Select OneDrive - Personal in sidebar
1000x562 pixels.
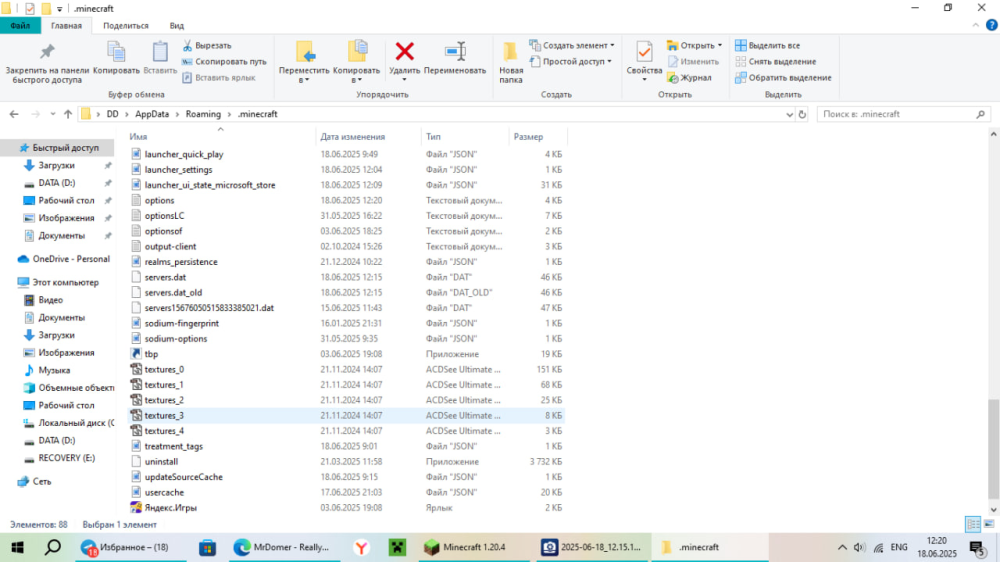tap(64, 259)
